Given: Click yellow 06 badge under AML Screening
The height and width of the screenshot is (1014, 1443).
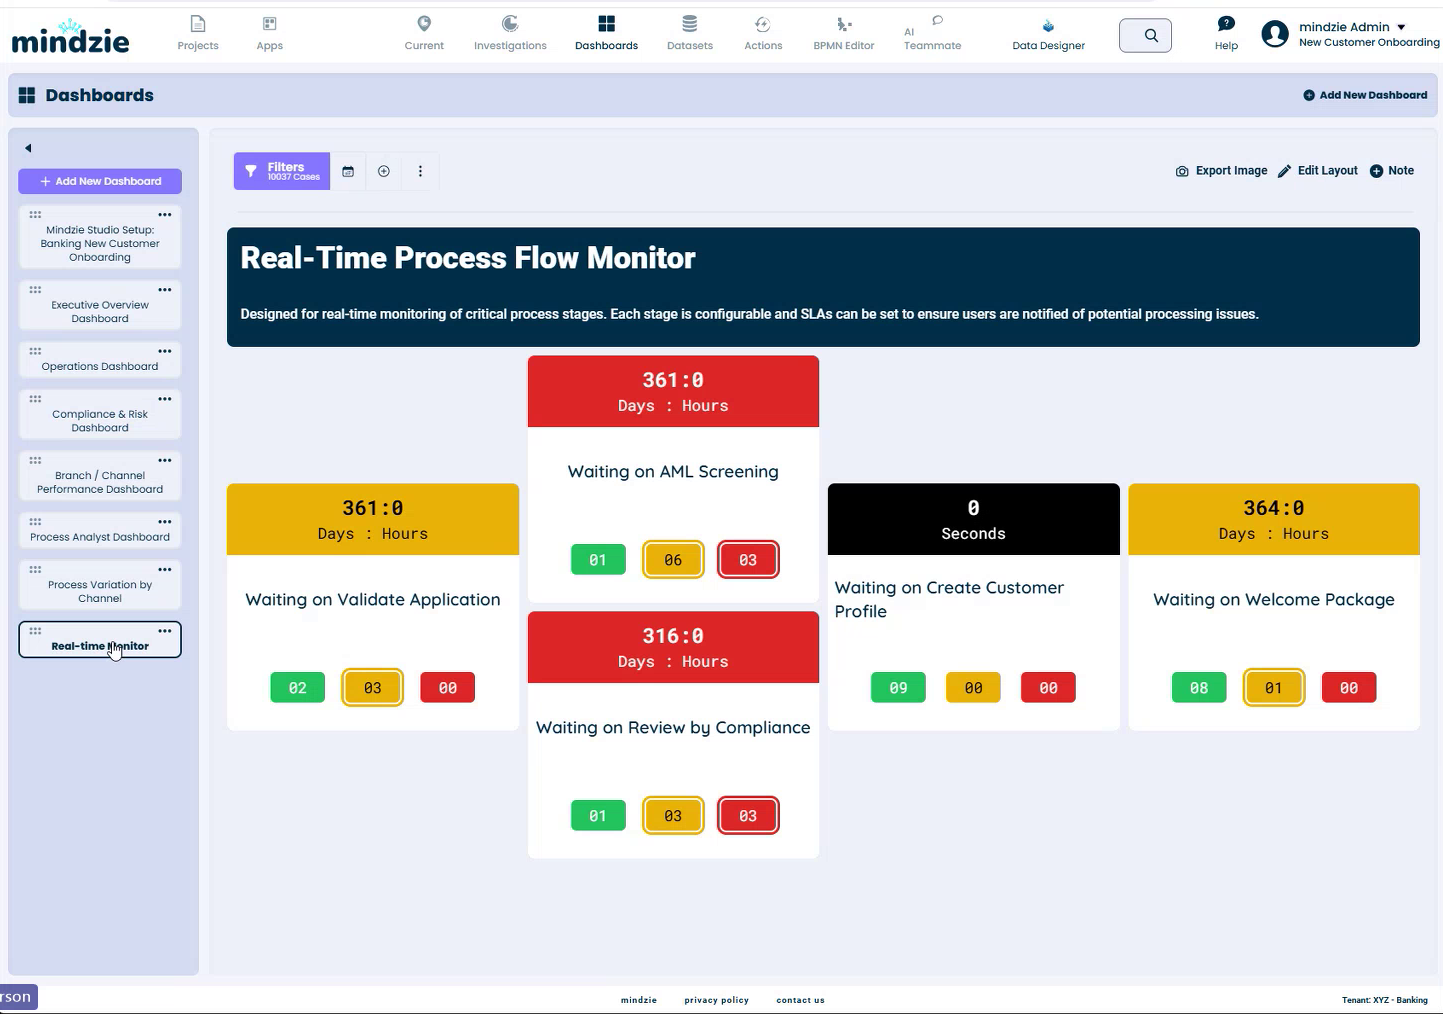Looking at the screenshot, I should (x=673, y=560).
